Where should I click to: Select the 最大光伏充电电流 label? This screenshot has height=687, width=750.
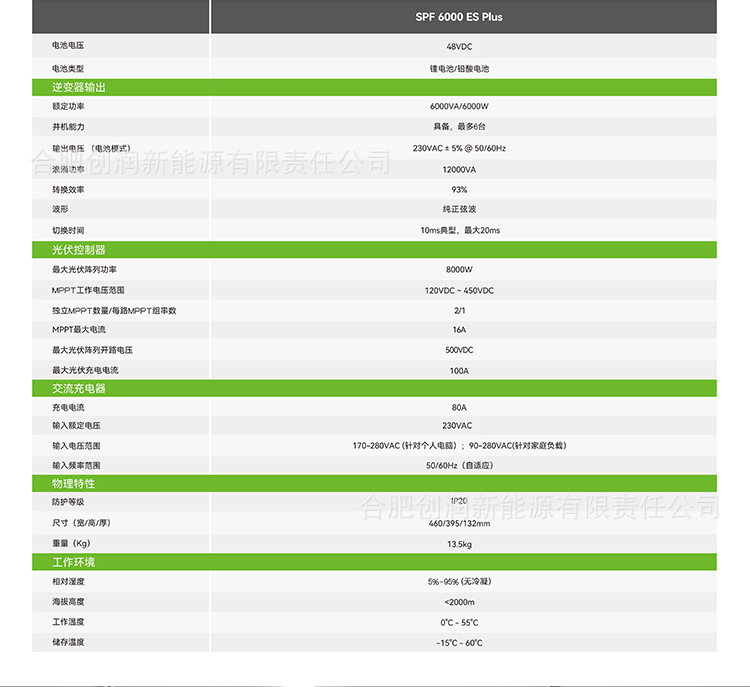(85, 370)
